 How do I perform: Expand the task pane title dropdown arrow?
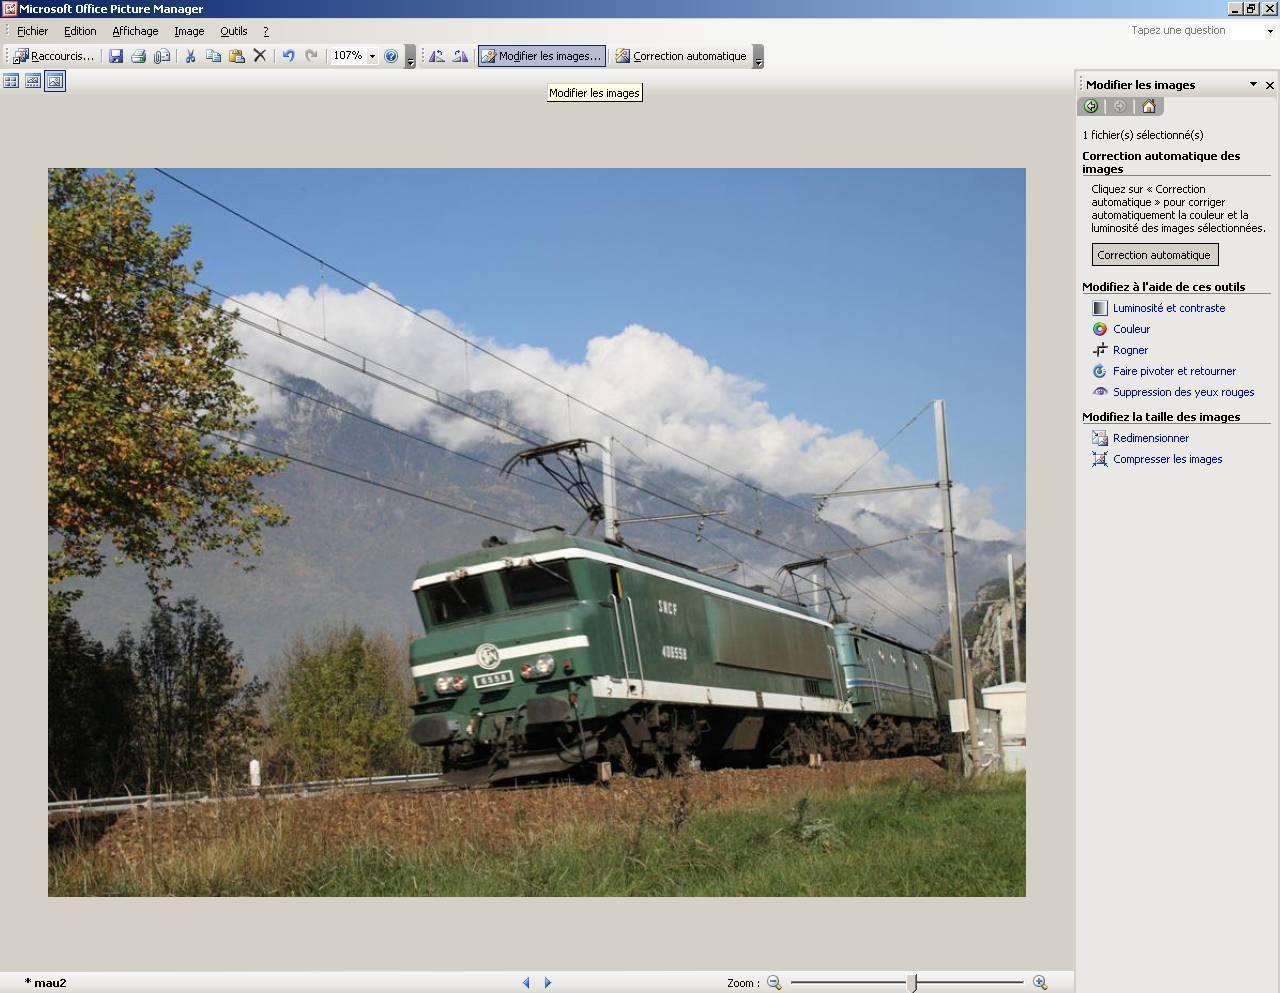(1253, 85)
